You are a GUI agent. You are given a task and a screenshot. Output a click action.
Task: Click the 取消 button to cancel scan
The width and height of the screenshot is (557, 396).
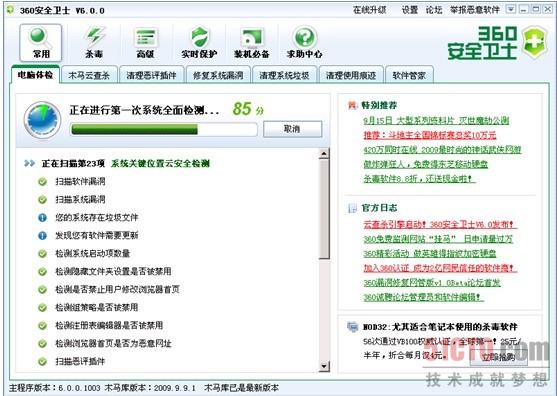click(292, 129)
